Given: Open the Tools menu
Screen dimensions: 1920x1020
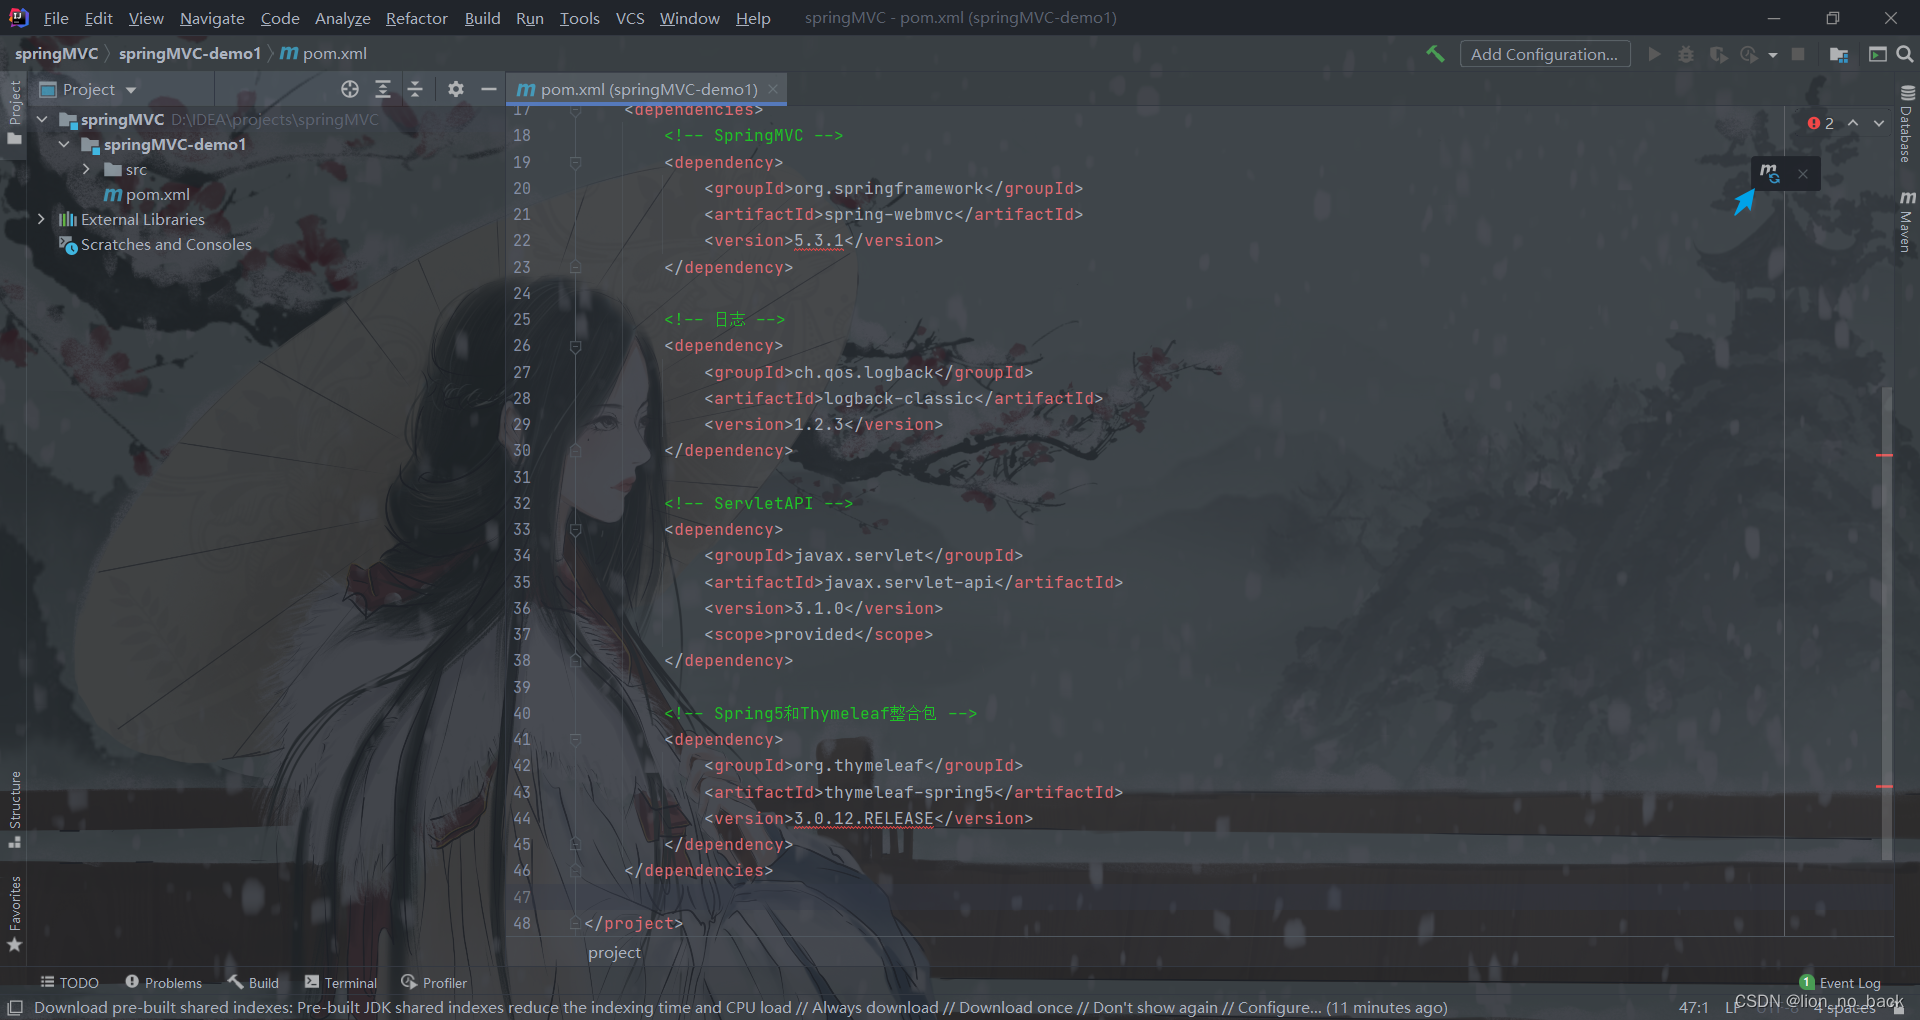Looking at the screenshot, I should [579, 18].
